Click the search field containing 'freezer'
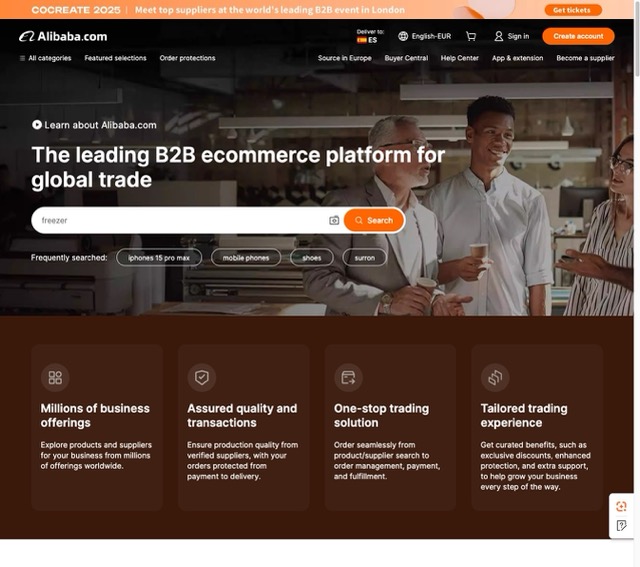The width and height of the screenshot is (640, 567). click(180, 220)
